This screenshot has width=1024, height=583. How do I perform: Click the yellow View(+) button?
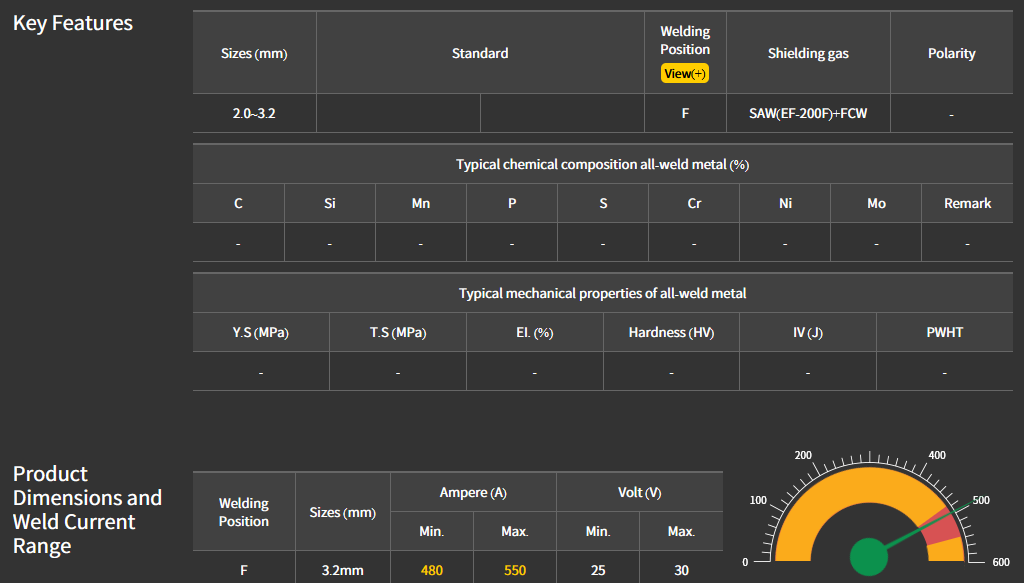(x=685, y=73)
